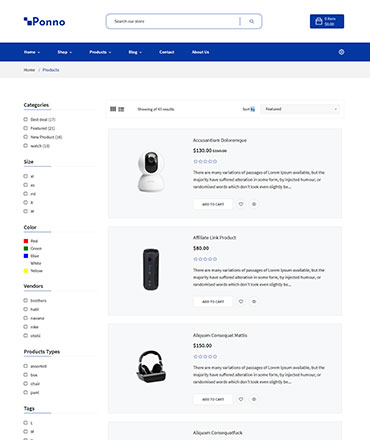Click star rating of Affiliate Link Product
The height and width of the screenshot is (440, 370).
click(x=205, y=259)
